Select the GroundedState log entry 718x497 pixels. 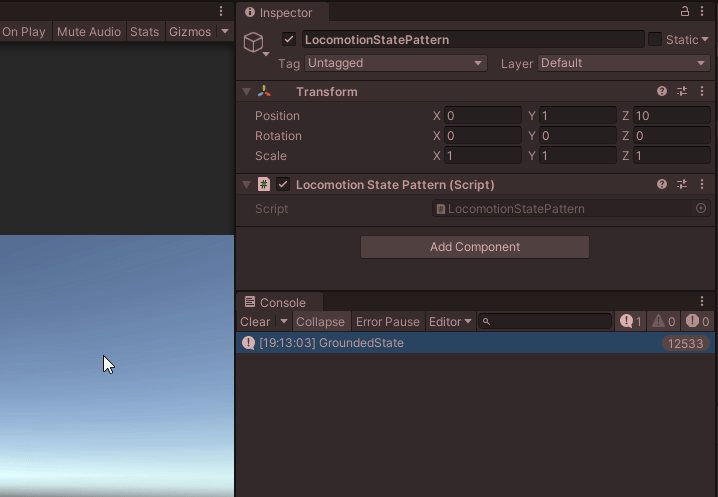coord(475,343)
